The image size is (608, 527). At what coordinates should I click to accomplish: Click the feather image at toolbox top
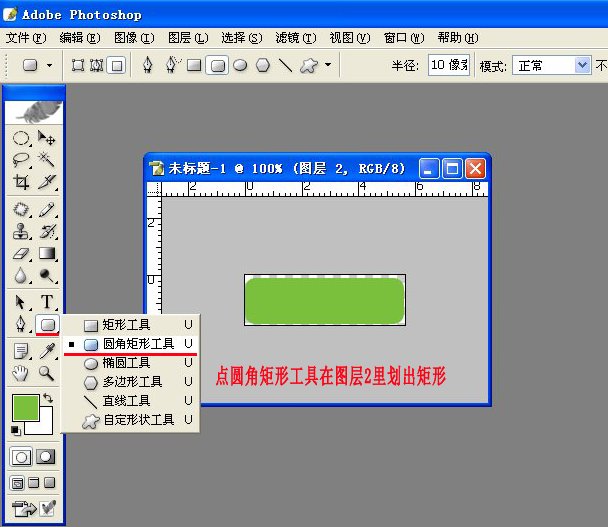[x=34, y=112]
